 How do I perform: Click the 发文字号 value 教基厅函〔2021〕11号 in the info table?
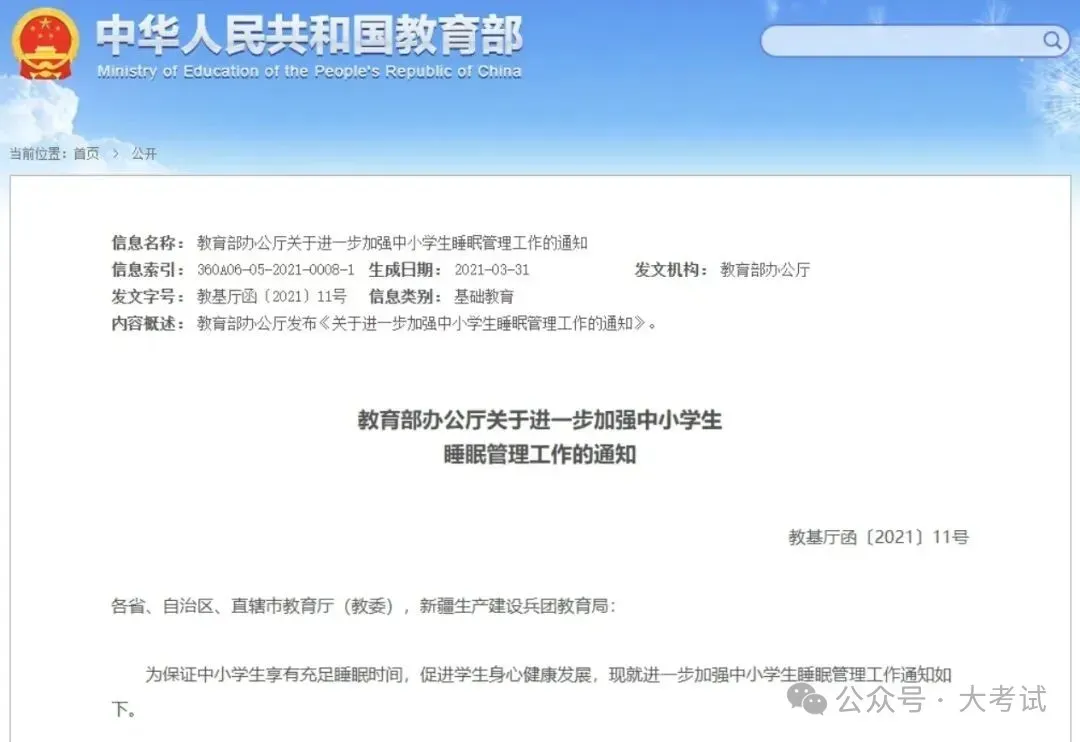click(271, 296)
